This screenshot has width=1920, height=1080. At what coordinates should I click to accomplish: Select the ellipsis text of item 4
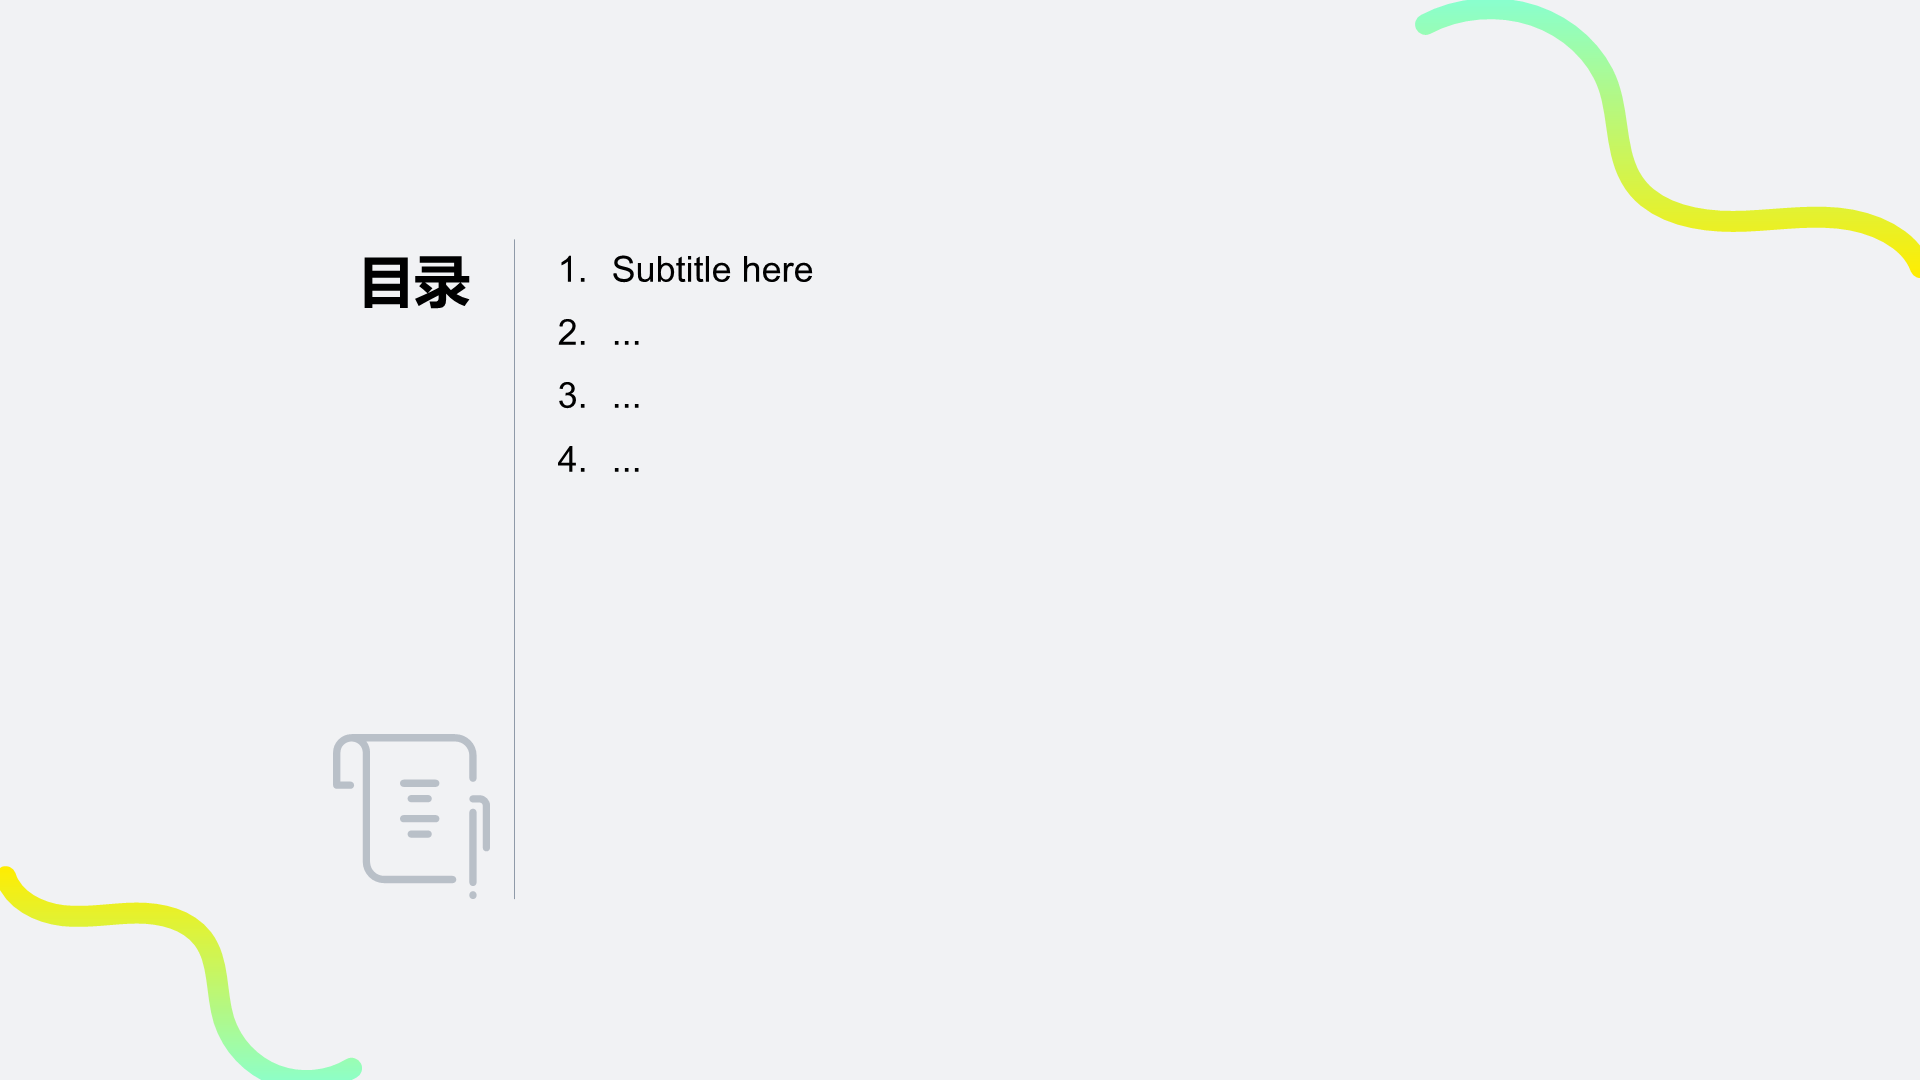coord(626,467)
